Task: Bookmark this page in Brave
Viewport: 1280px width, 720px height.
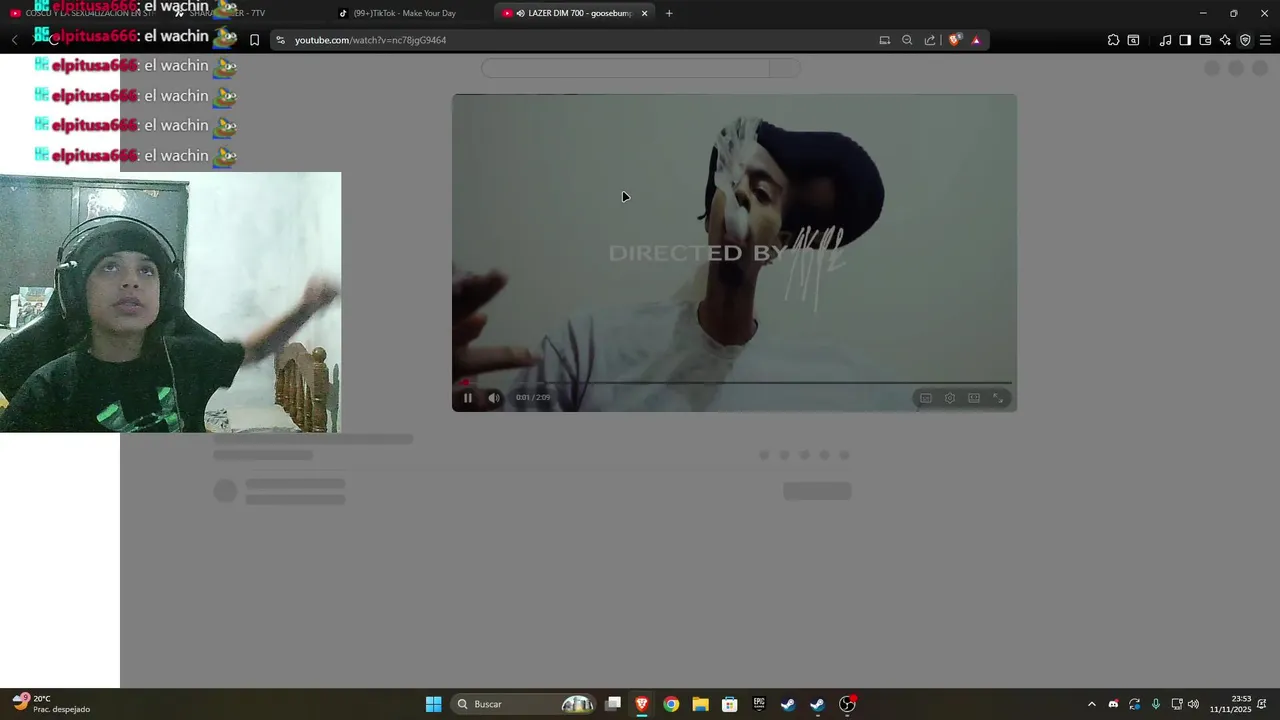Action: click(254, 40)
